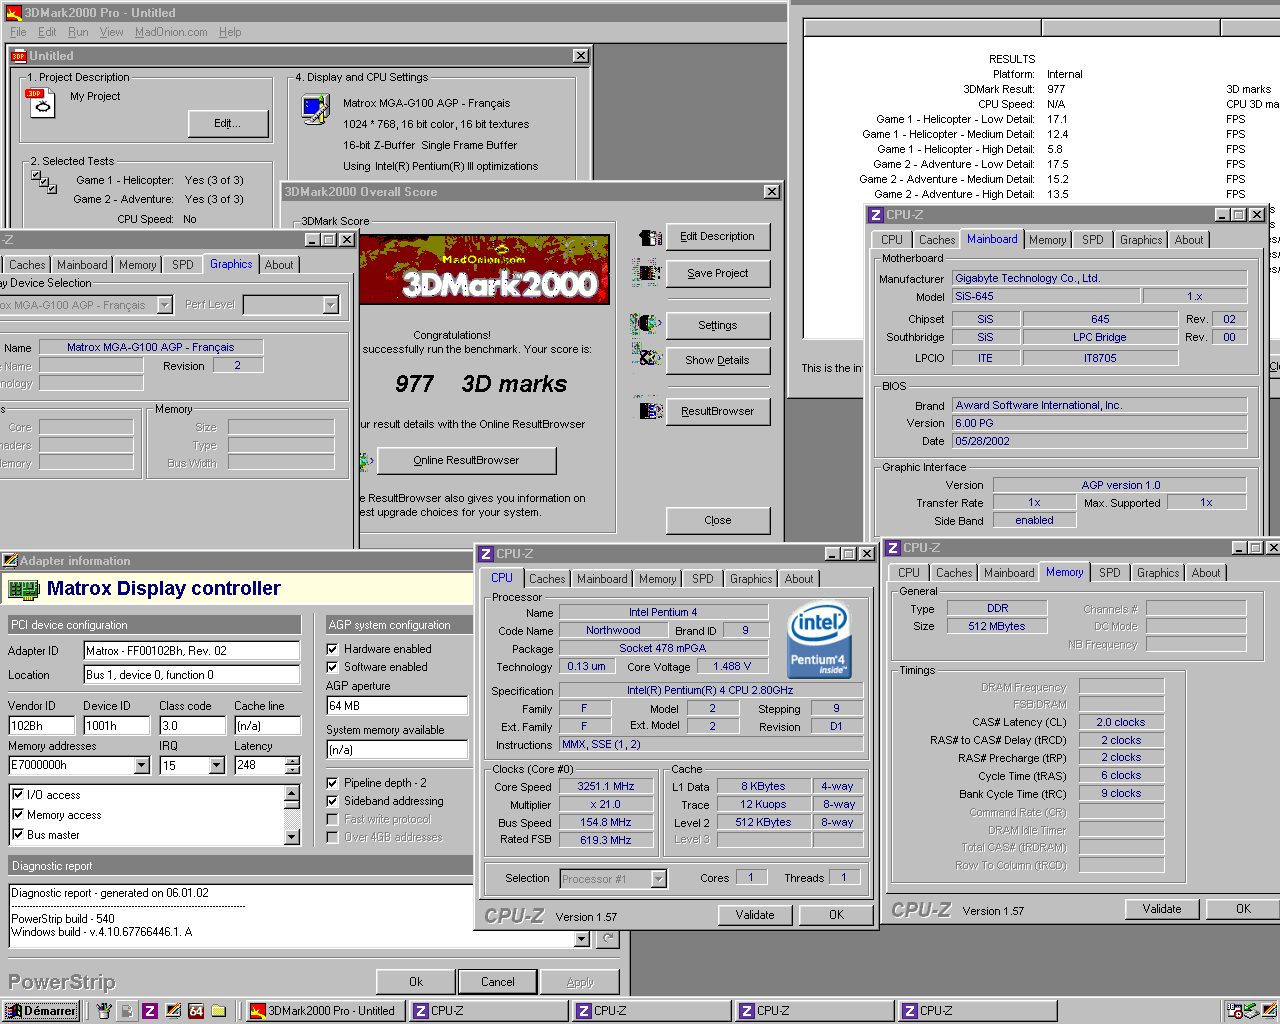Click the Edit Description button
The width and height of the screenshot is (1280, 1024).
coord(718,237)
